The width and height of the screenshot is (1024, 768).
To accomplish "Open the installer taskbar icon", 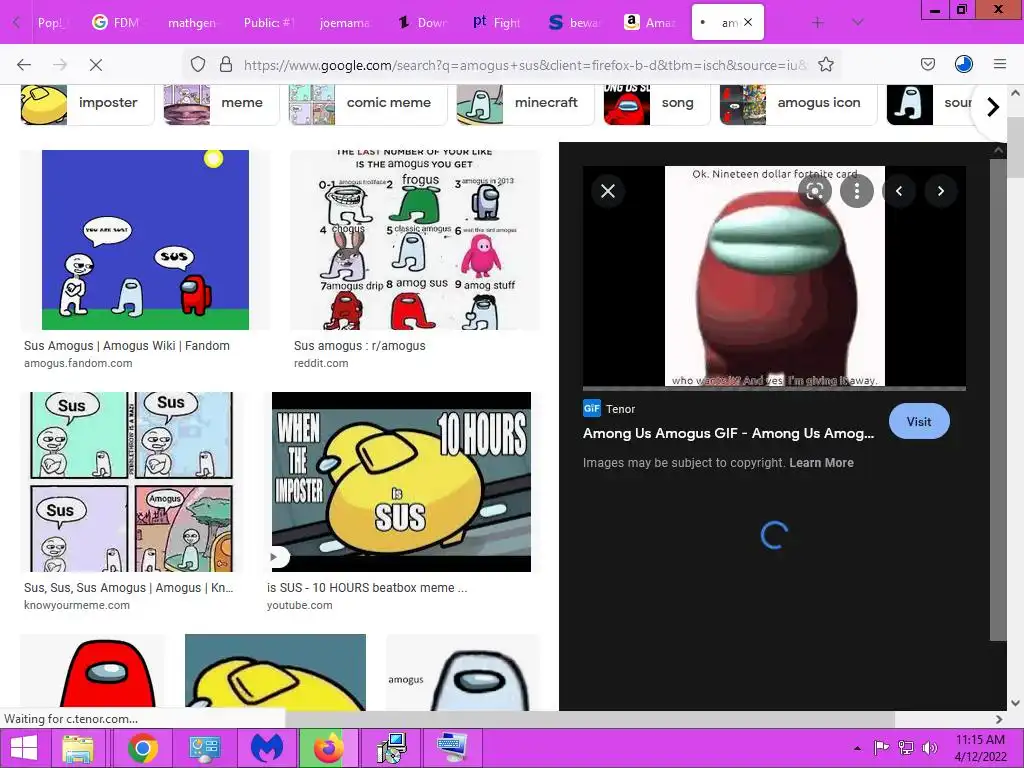I will [x=392, y=748].
